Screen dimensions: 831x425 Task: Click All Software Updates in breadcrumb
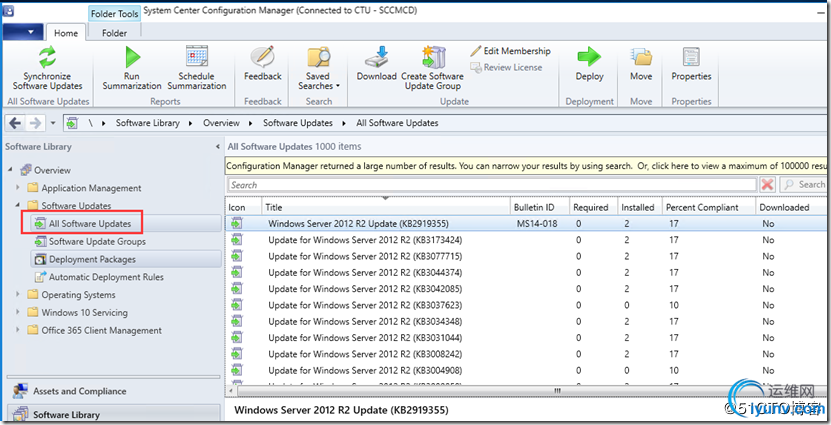click(397, 123)
